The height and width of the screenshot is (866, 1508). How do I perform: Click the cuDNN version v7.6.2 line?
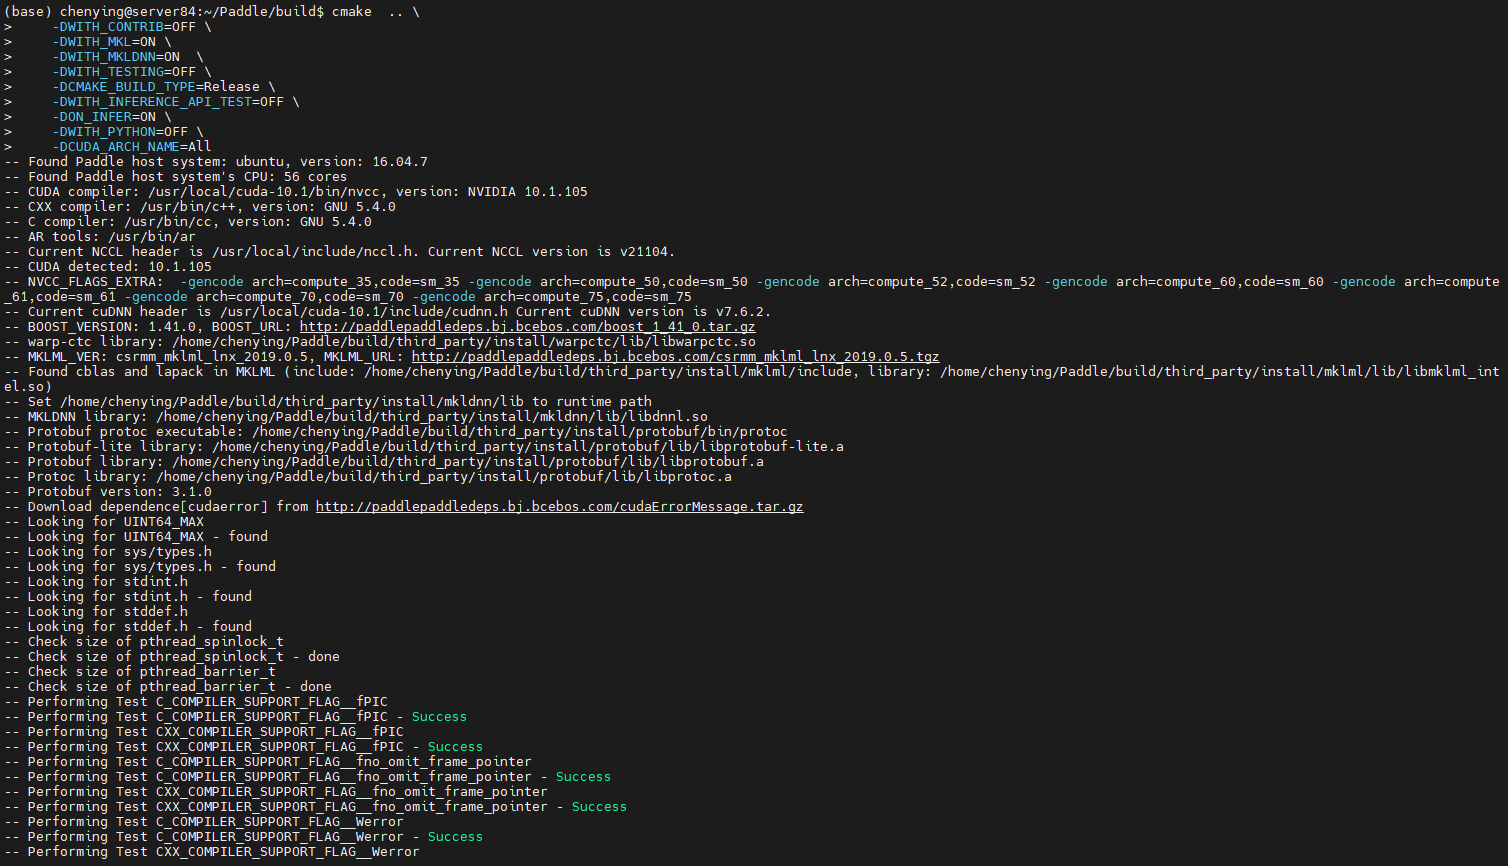pyautogui.click(x=388, y=312)
